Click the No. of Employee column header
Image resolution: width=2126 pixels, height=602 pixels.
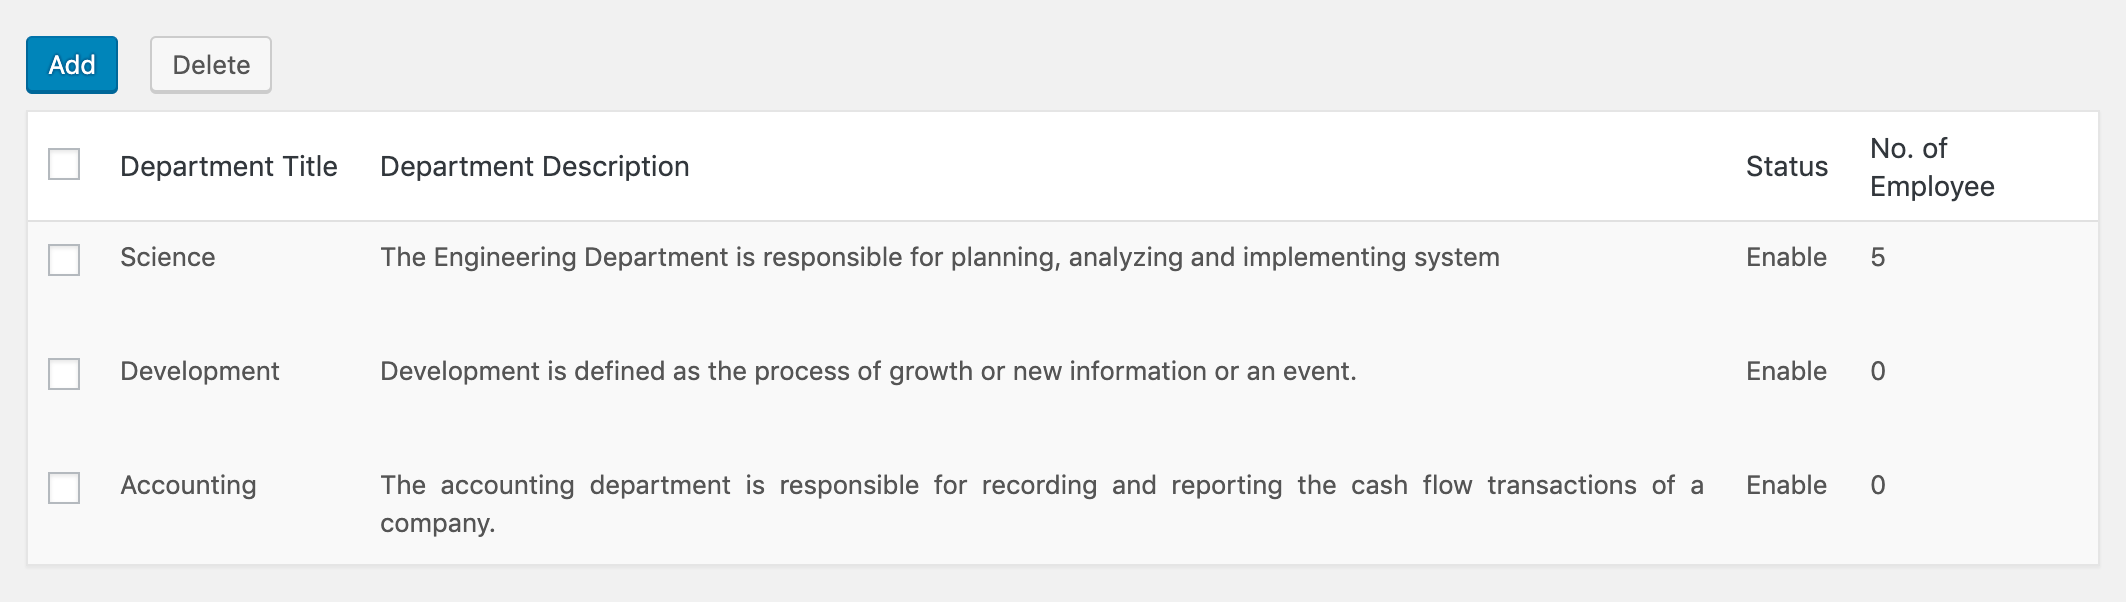click(1931, 167)
